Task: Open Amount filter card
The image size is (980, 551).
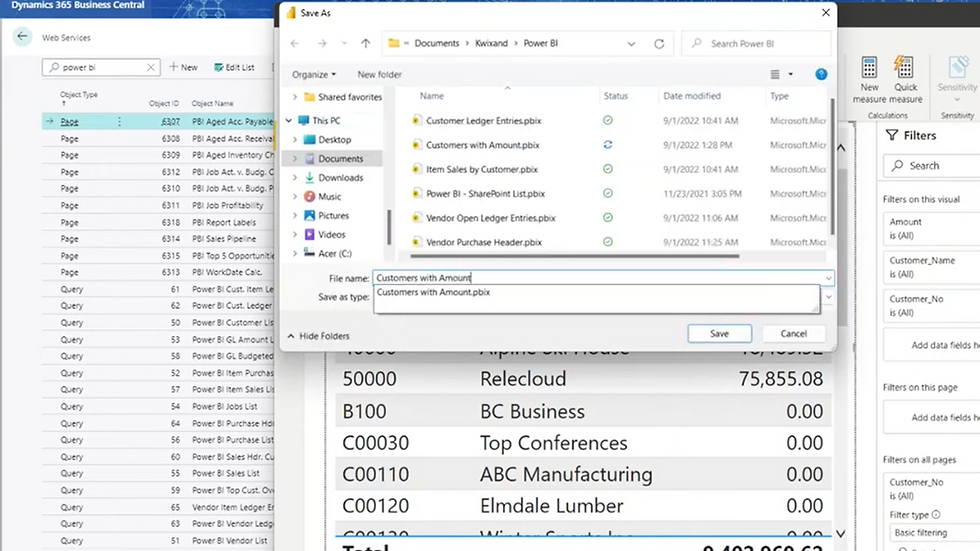Action: [x=931, y=228]
